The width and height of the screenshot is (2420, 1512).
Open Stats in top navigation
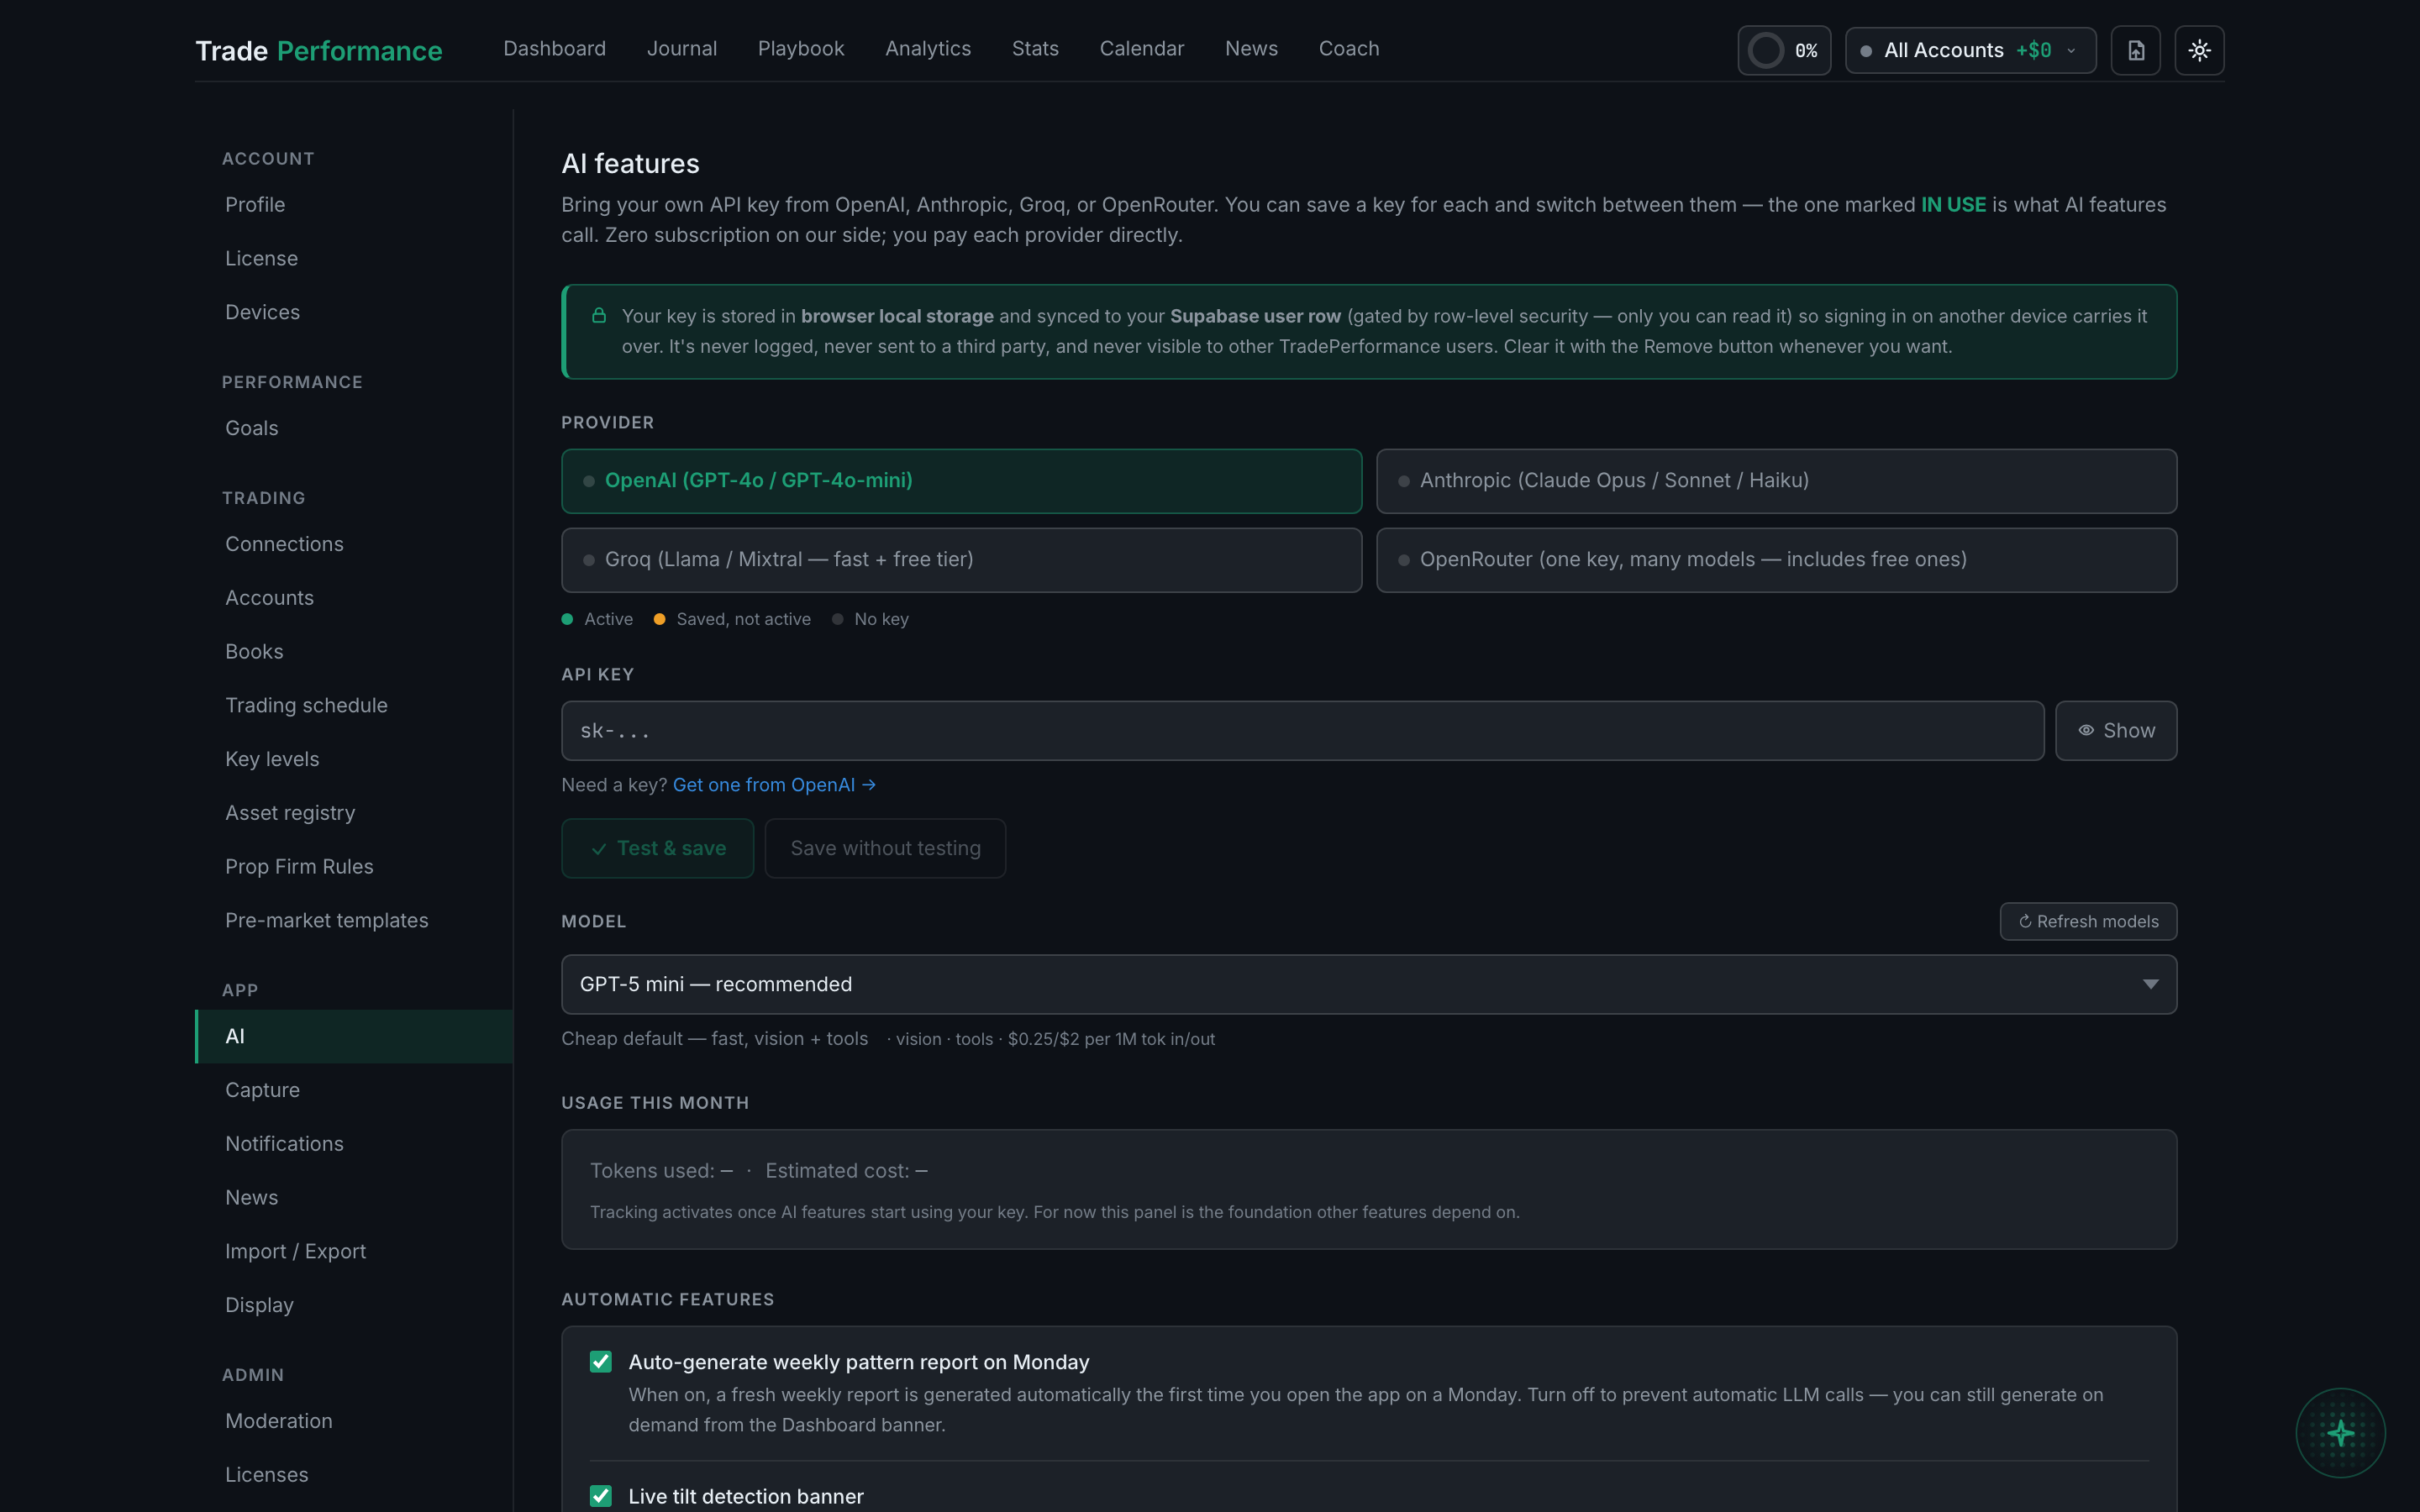(x=1035, y=49)
